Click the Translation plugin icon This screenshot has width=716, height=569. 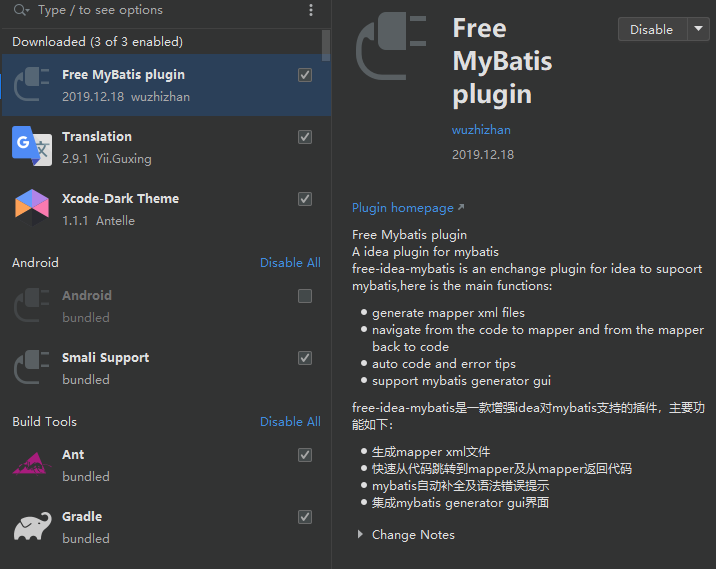point(31,146)
